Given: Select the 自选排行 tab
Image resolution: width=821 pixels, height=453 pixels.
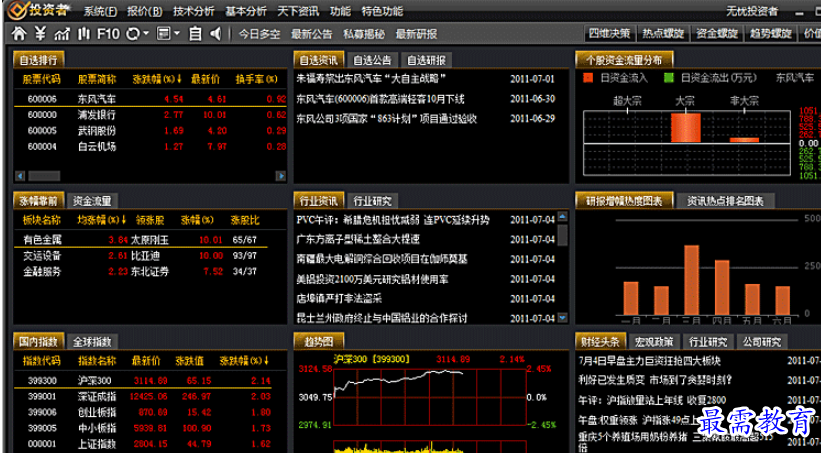Looking at the screenshot, I should tap(38, 60).
